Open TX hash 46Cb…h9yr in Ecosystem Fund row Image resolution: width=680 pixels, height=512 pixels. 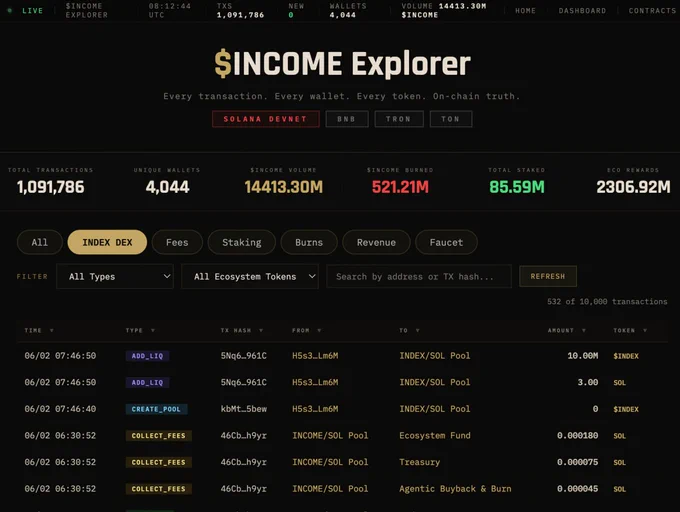coord(244,435)
